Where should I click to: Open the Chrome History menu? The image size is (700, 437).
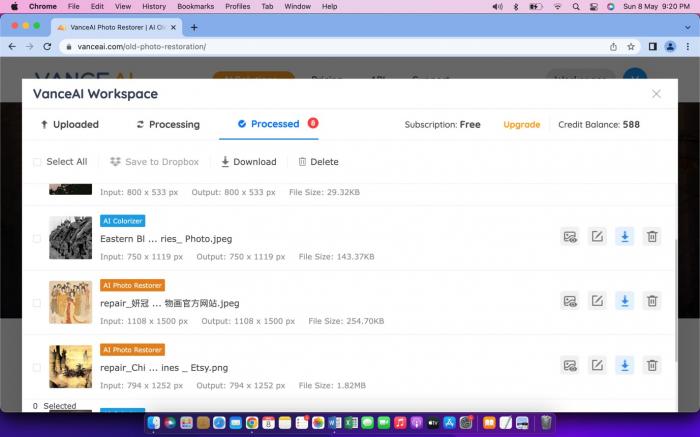pos(154,7)
